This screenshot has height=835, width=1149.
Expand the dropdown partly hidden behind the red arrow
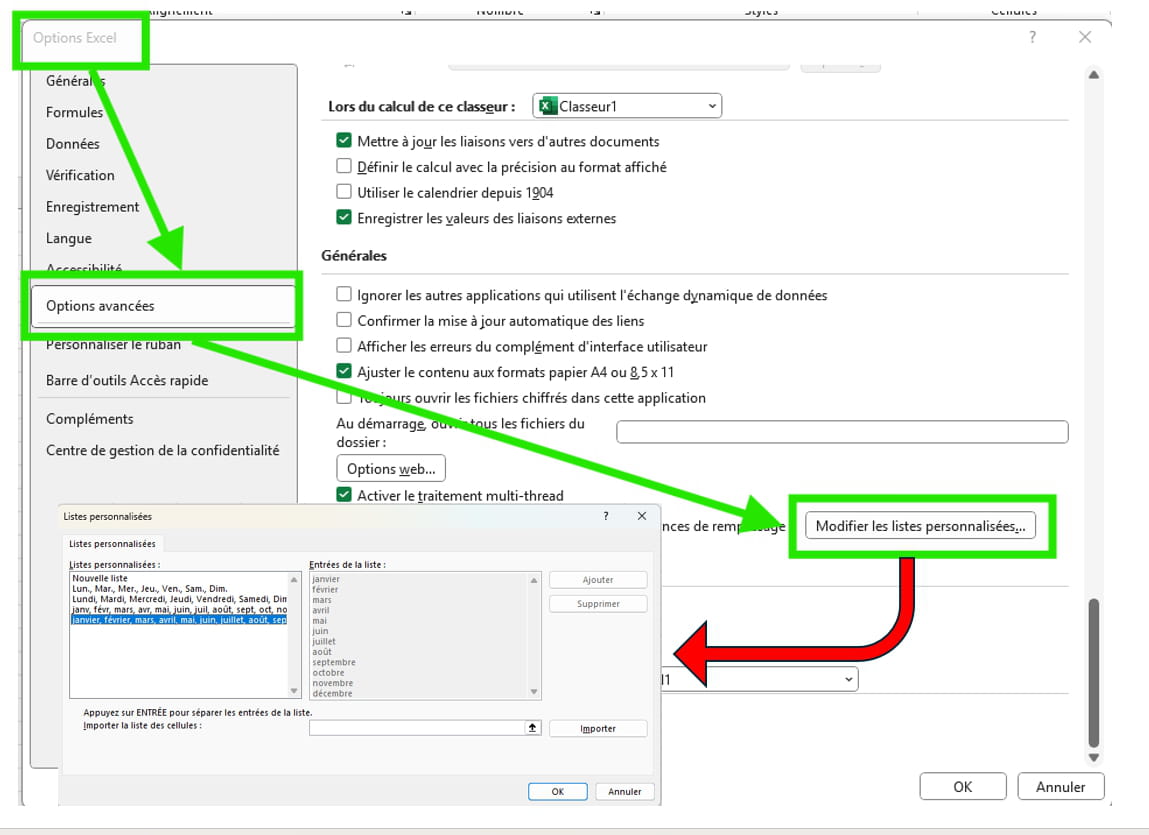(848, 679)
